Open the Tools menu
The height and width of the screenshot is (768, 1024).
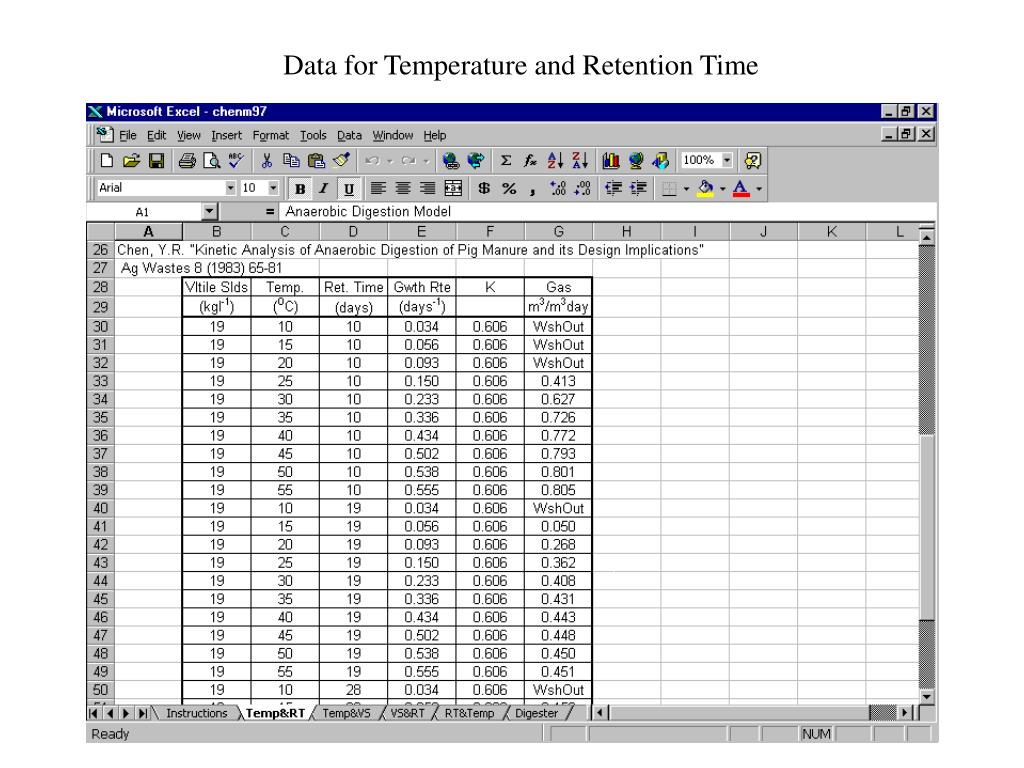pyautogui.click(x=313, y=135)
